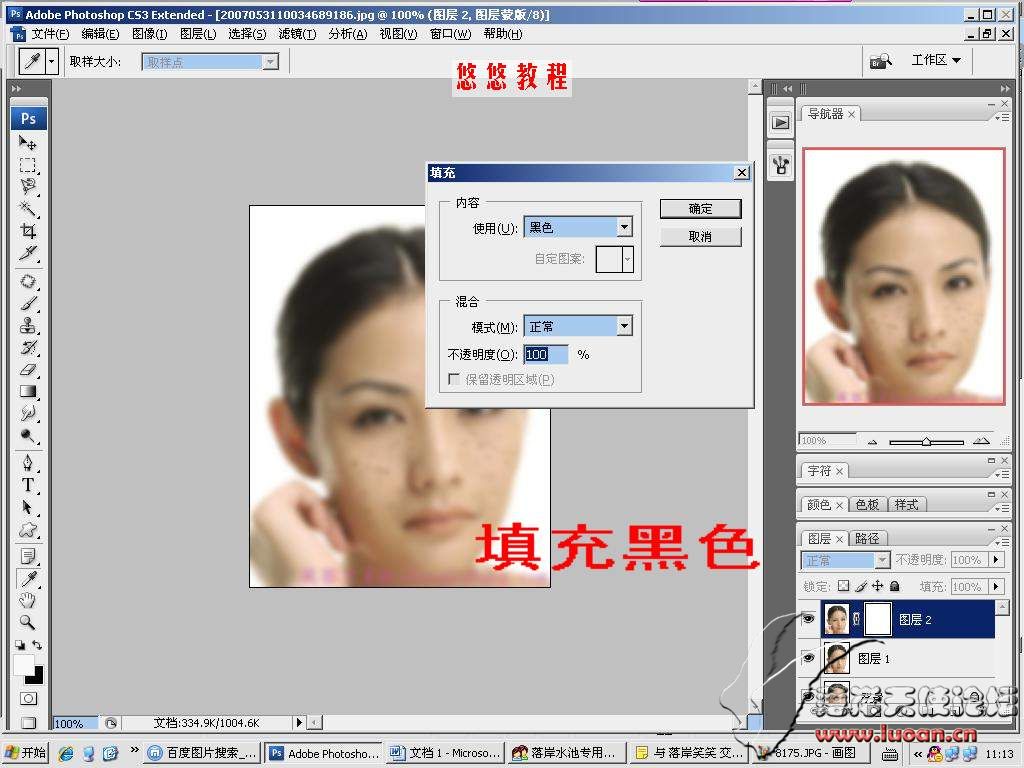
Task: Open the 图像 menu
Action: 150,34
